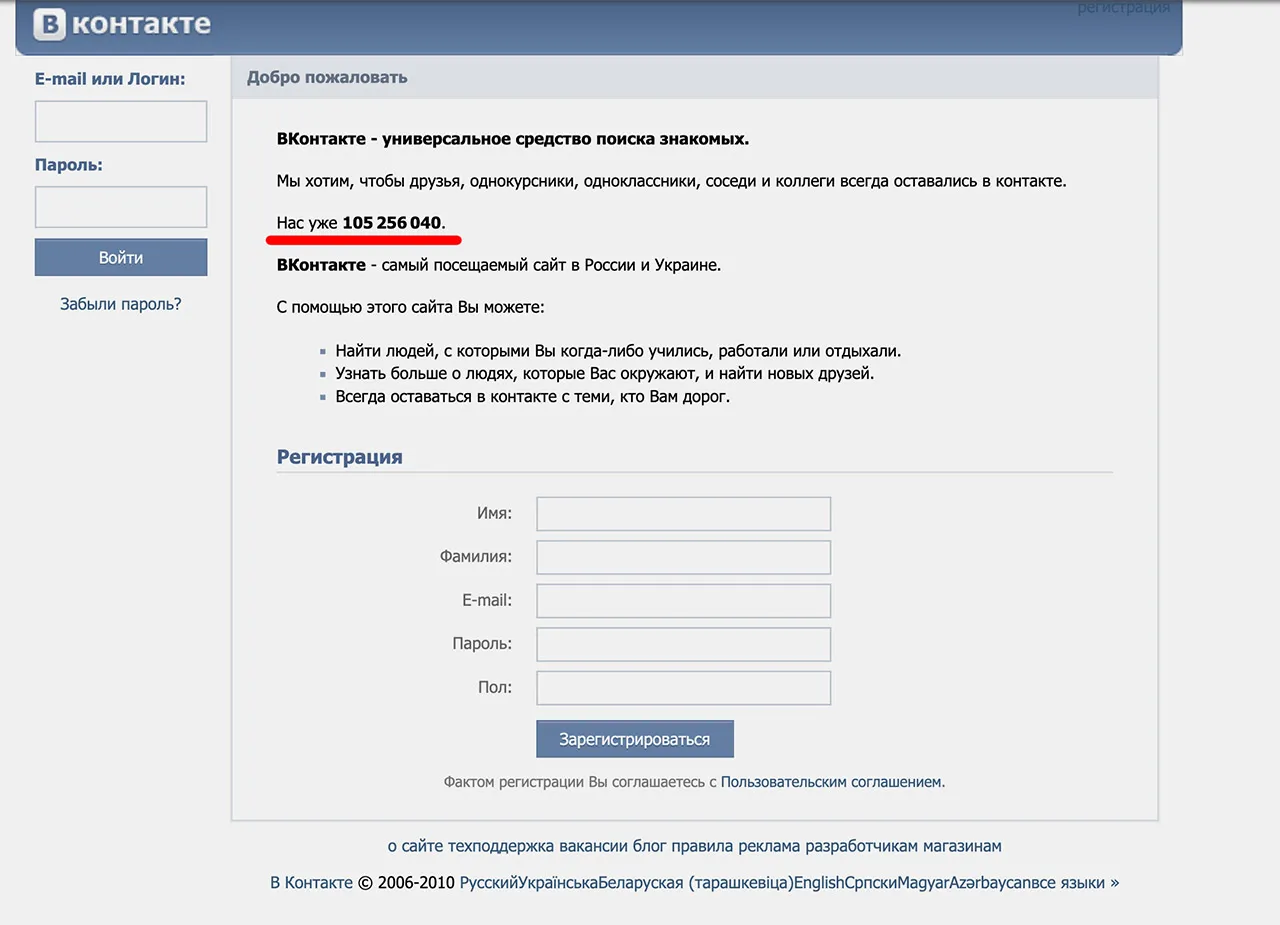Open the регистрация link in the header
1280x925 pixels.
tap(1123, 7)
